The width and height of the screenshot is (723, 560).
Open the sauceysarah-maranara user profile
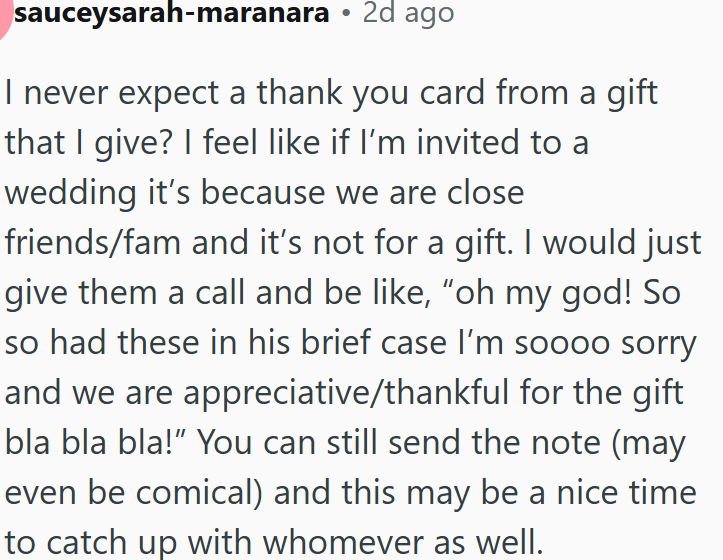[x=171, y=14]
